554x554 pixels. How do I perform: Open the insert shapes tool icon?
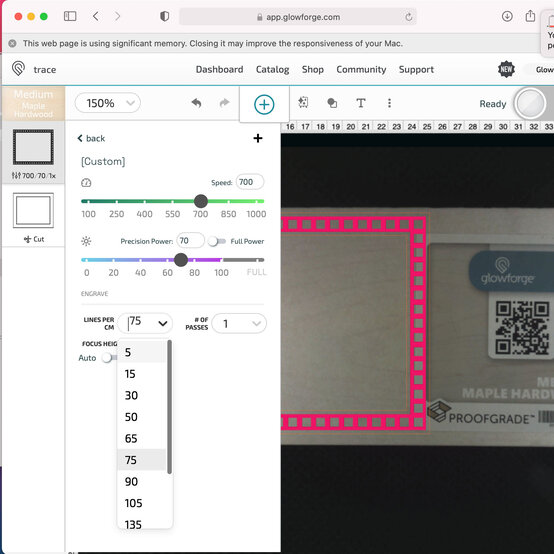pos(332,103)
